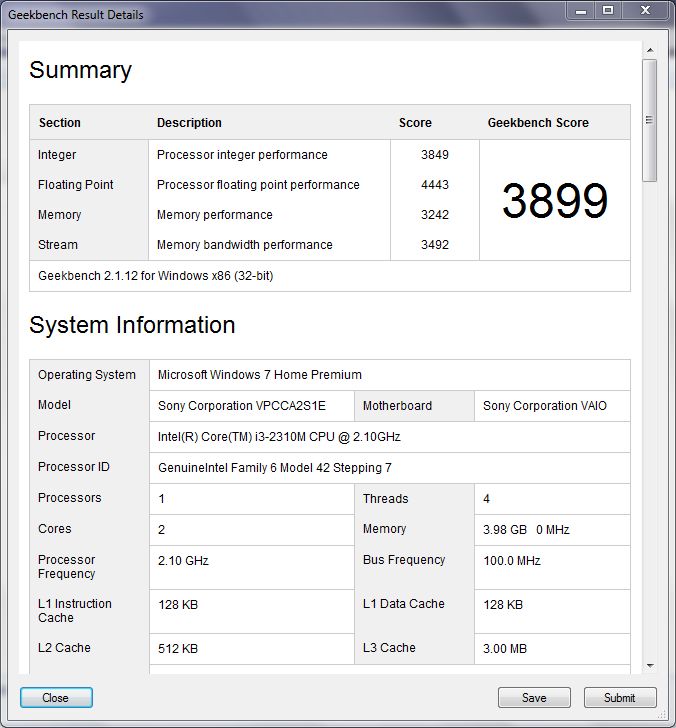The height and width of the screenshot is (728, 676).
Task: Click the 'Threads' label
Action: pyautogui.click(x=385, y=499)
